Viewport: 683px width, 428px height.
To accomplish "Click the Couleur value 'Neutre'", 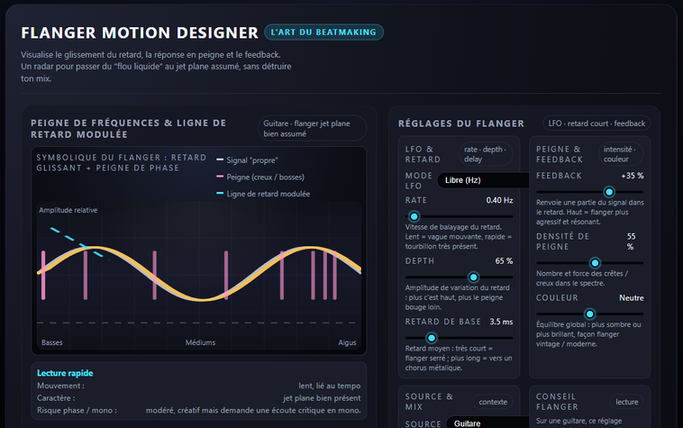I will pos(632,298).
